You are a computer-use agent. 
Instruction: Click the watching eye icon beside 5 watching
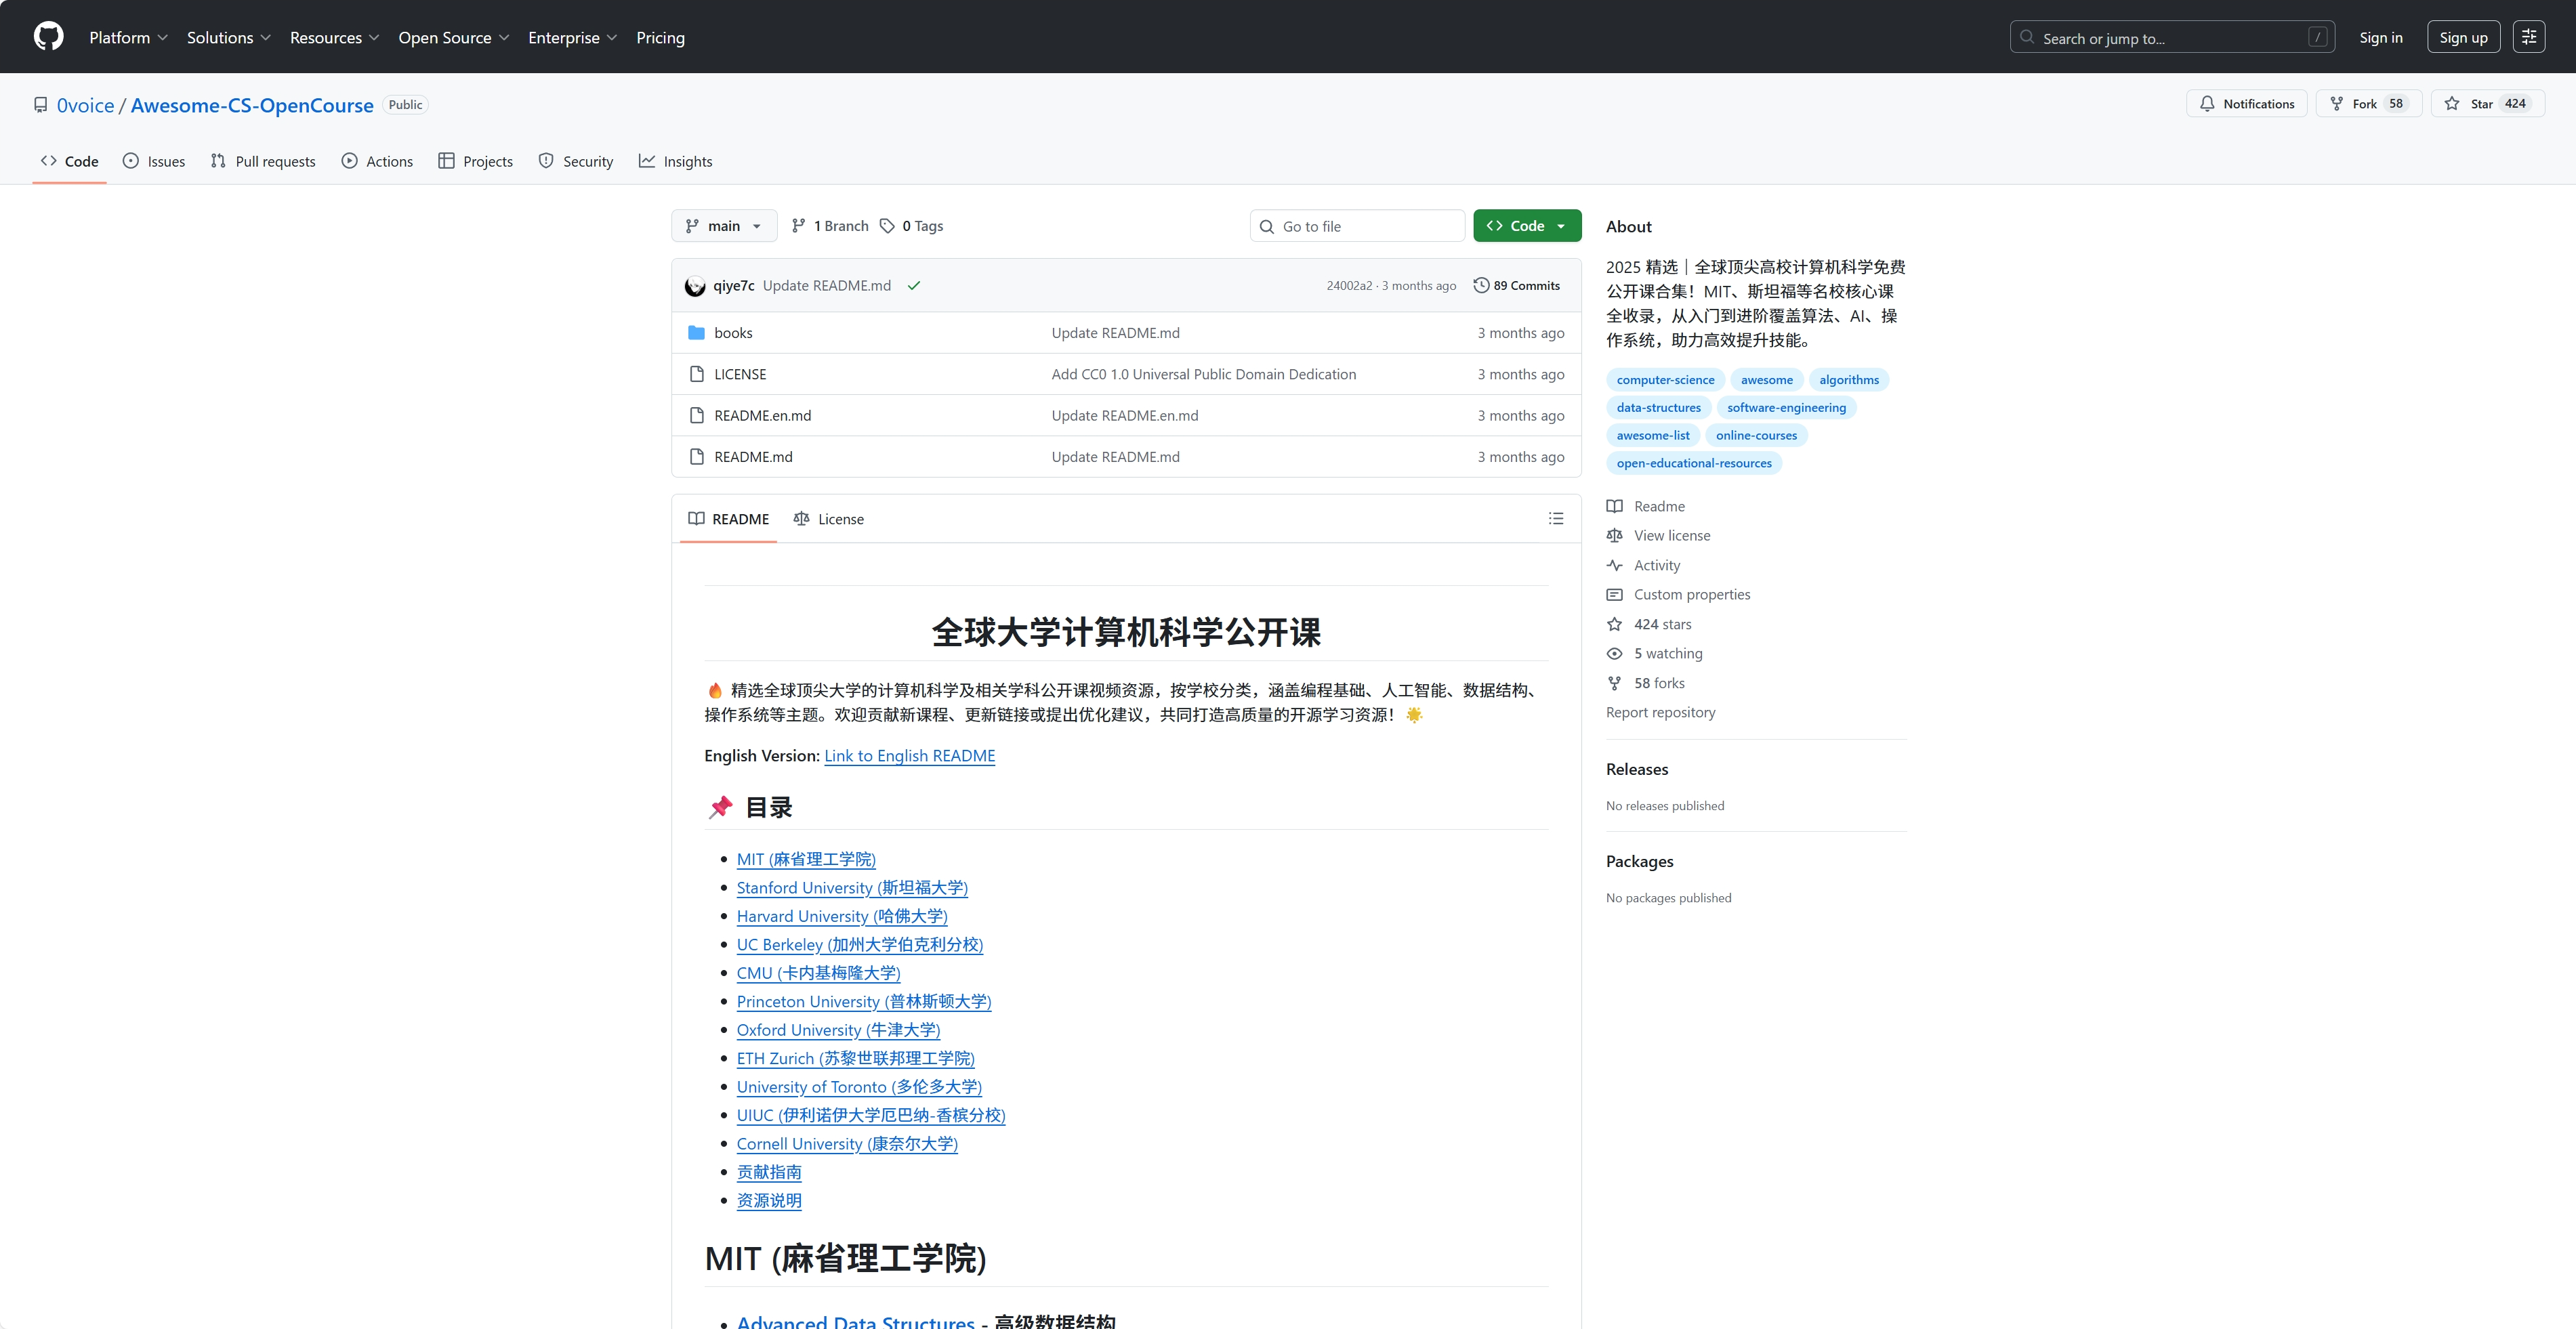[1614, 653]
